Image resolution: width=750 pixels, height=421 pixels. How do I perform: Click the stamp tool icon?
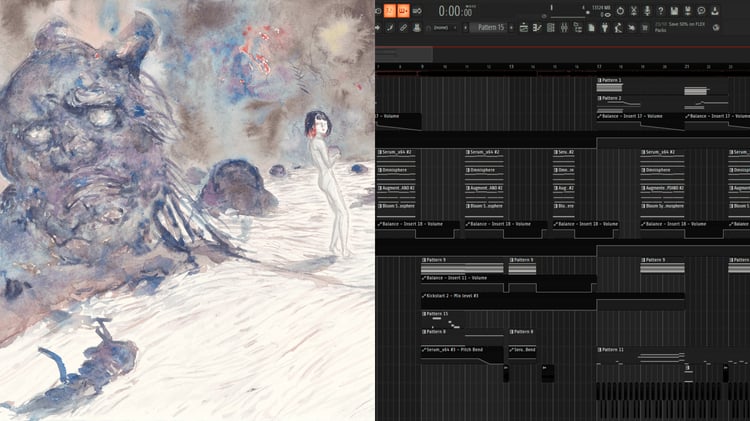(417, 28)
